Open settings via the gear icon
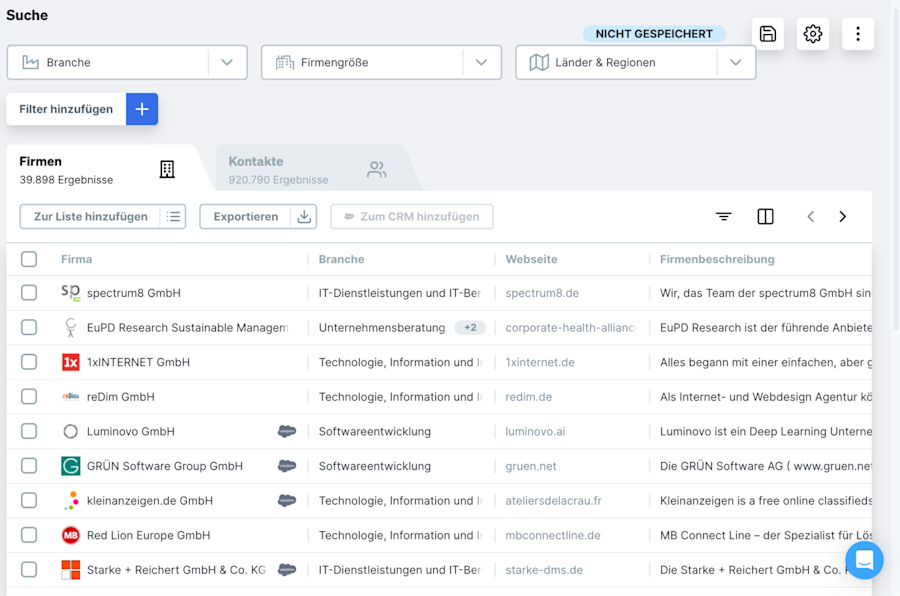 (813, 34)
